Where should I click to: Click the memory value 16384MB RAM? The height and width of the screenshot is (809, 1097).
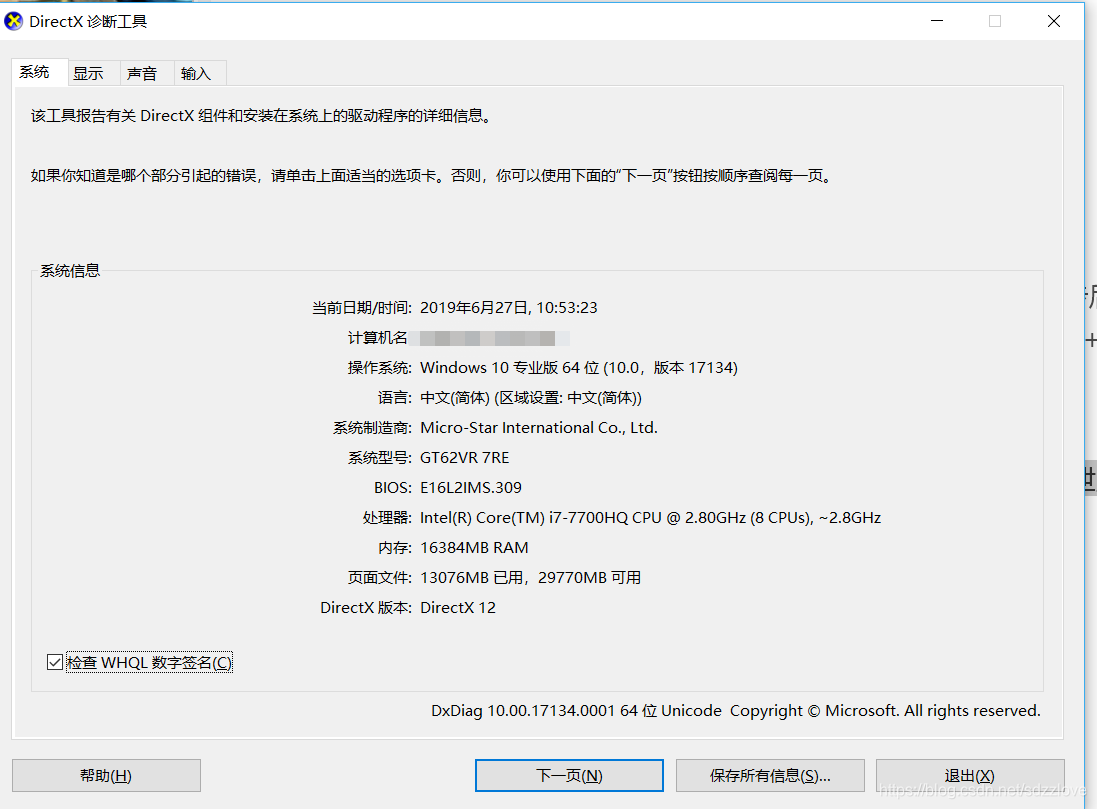pos(474,548)
